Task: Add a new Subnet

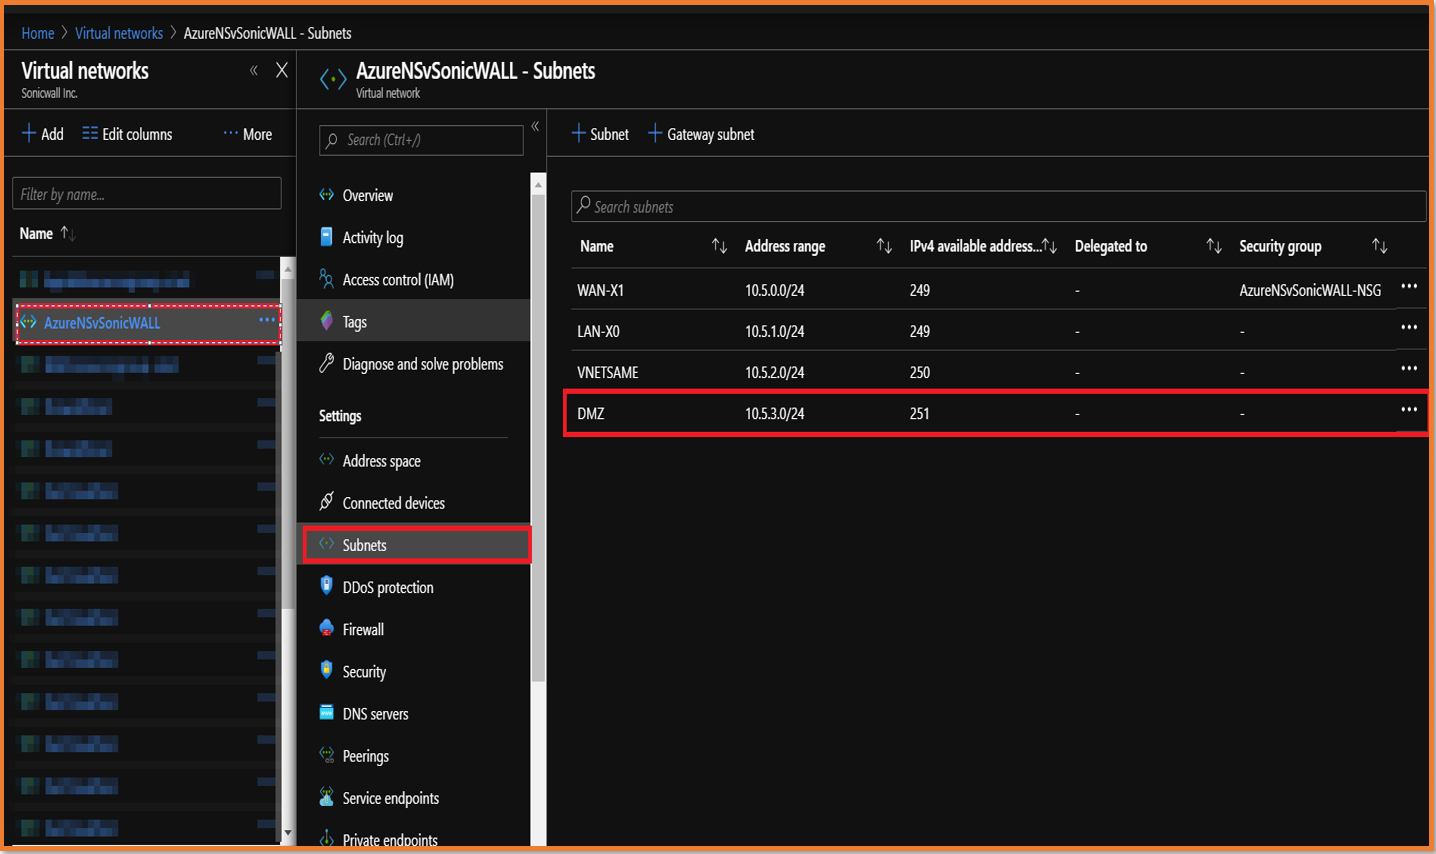Action: click(x=600, y=134)
